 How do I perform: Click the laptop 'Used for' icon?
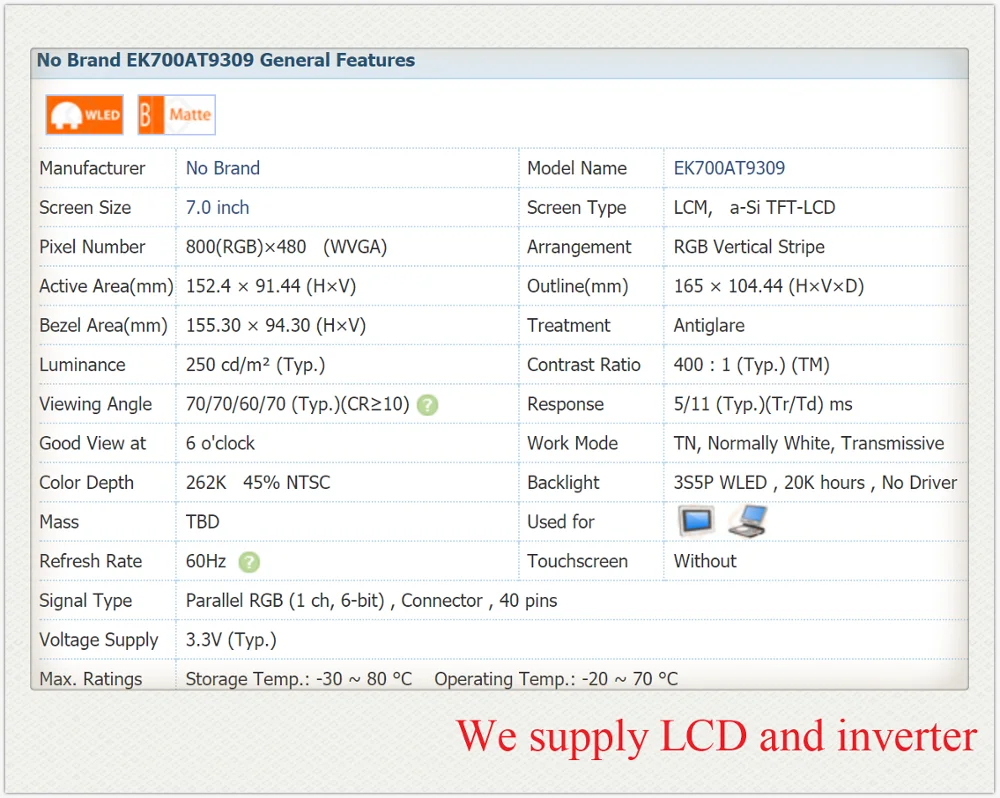748,521
